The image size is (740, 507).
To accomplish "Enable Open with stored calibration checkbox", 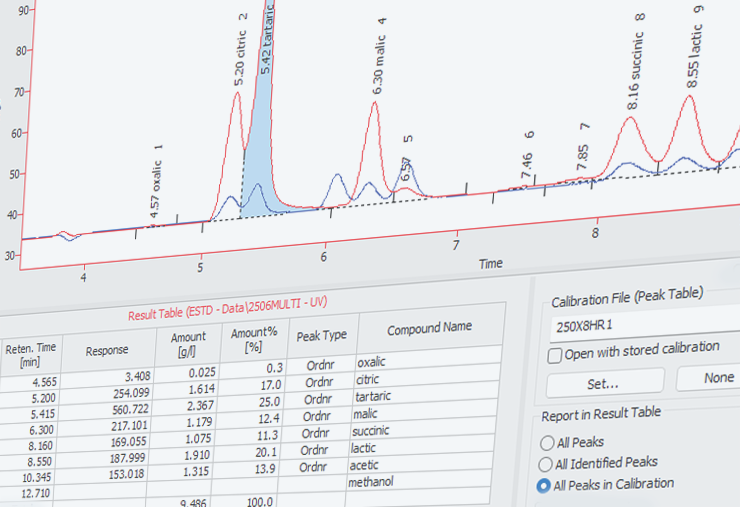I will point(555,355).
